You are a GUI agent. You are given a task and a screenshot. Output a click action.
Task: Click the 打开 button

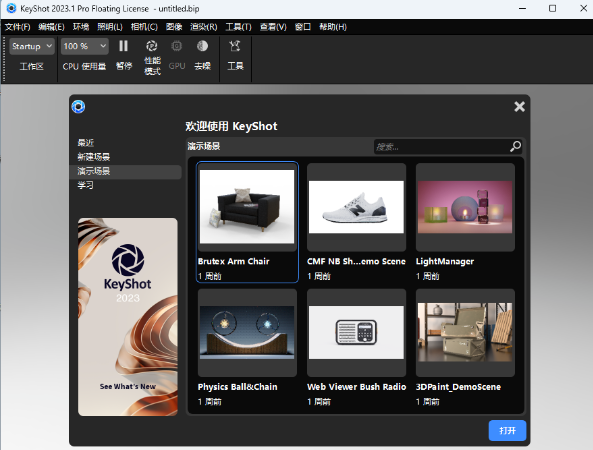coord(507,430)
